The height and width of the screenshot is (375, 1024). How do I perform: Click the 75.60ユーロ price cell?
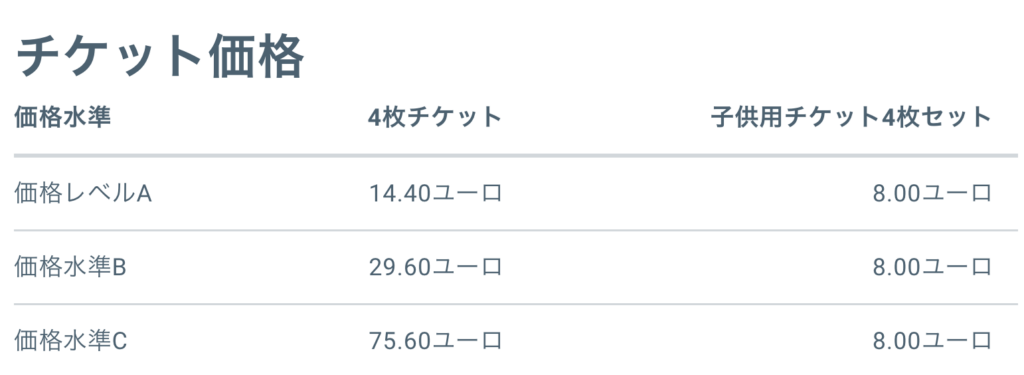click(x=435, y=341)
